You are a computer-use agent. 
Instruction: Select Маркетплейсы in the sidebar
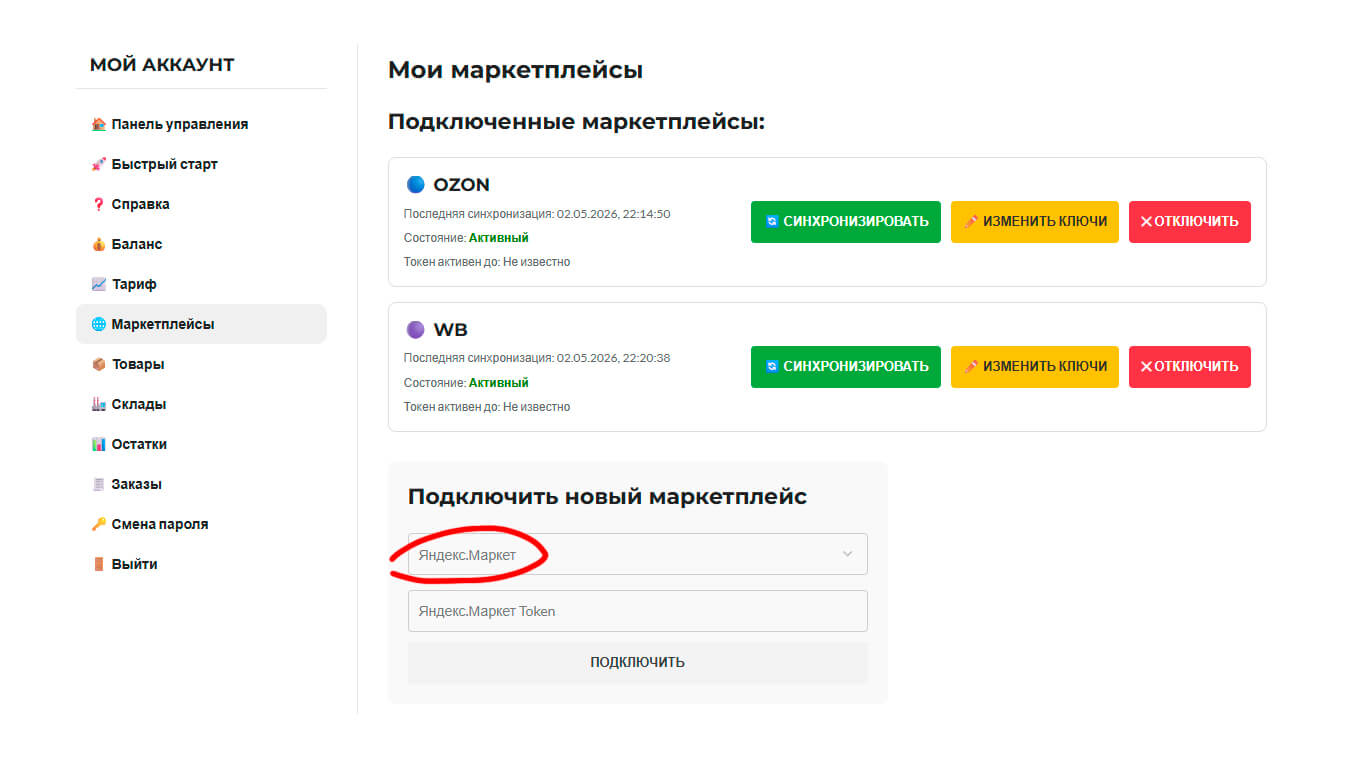point(201,324)
